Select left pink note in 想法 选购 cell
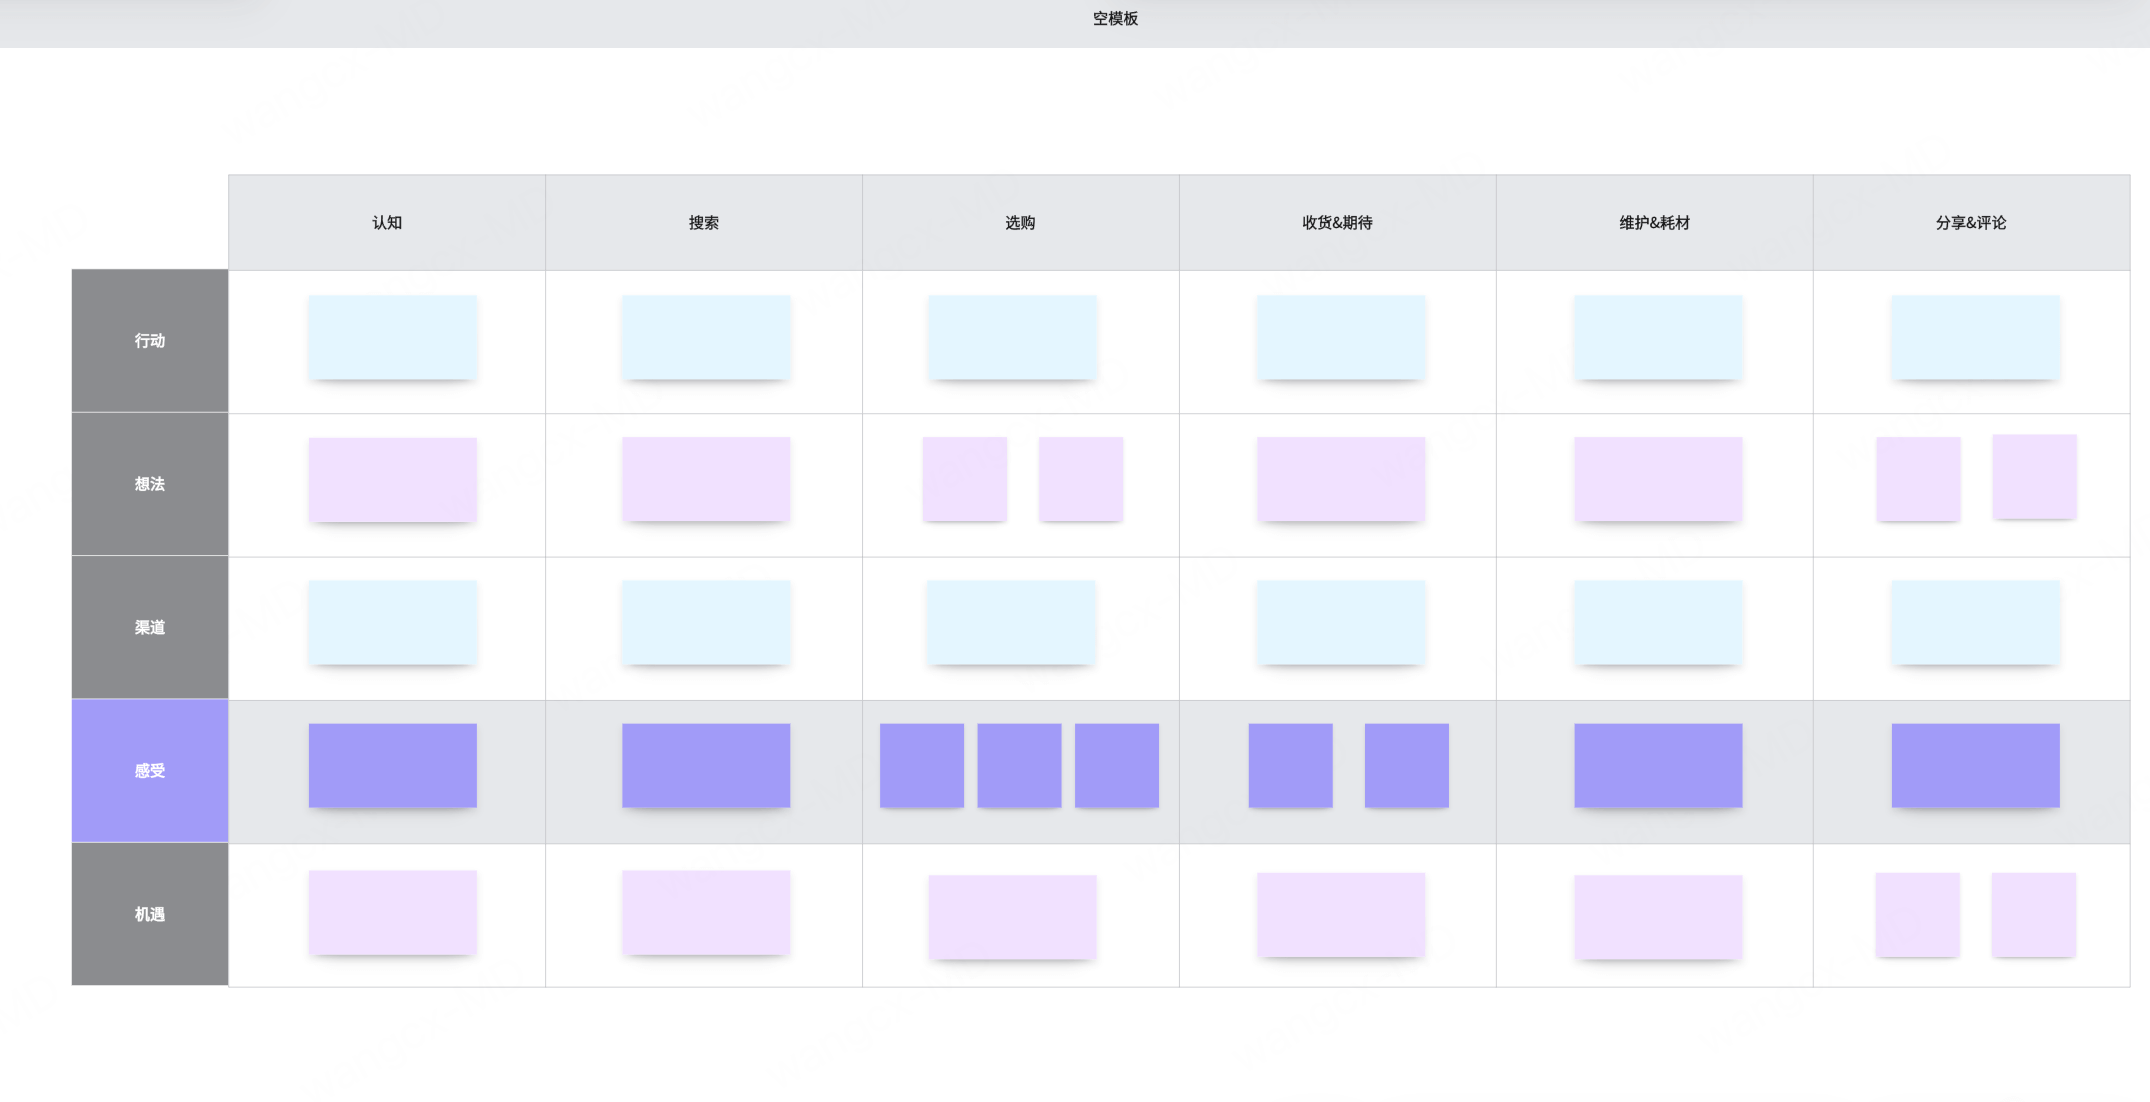 point(964,479)
